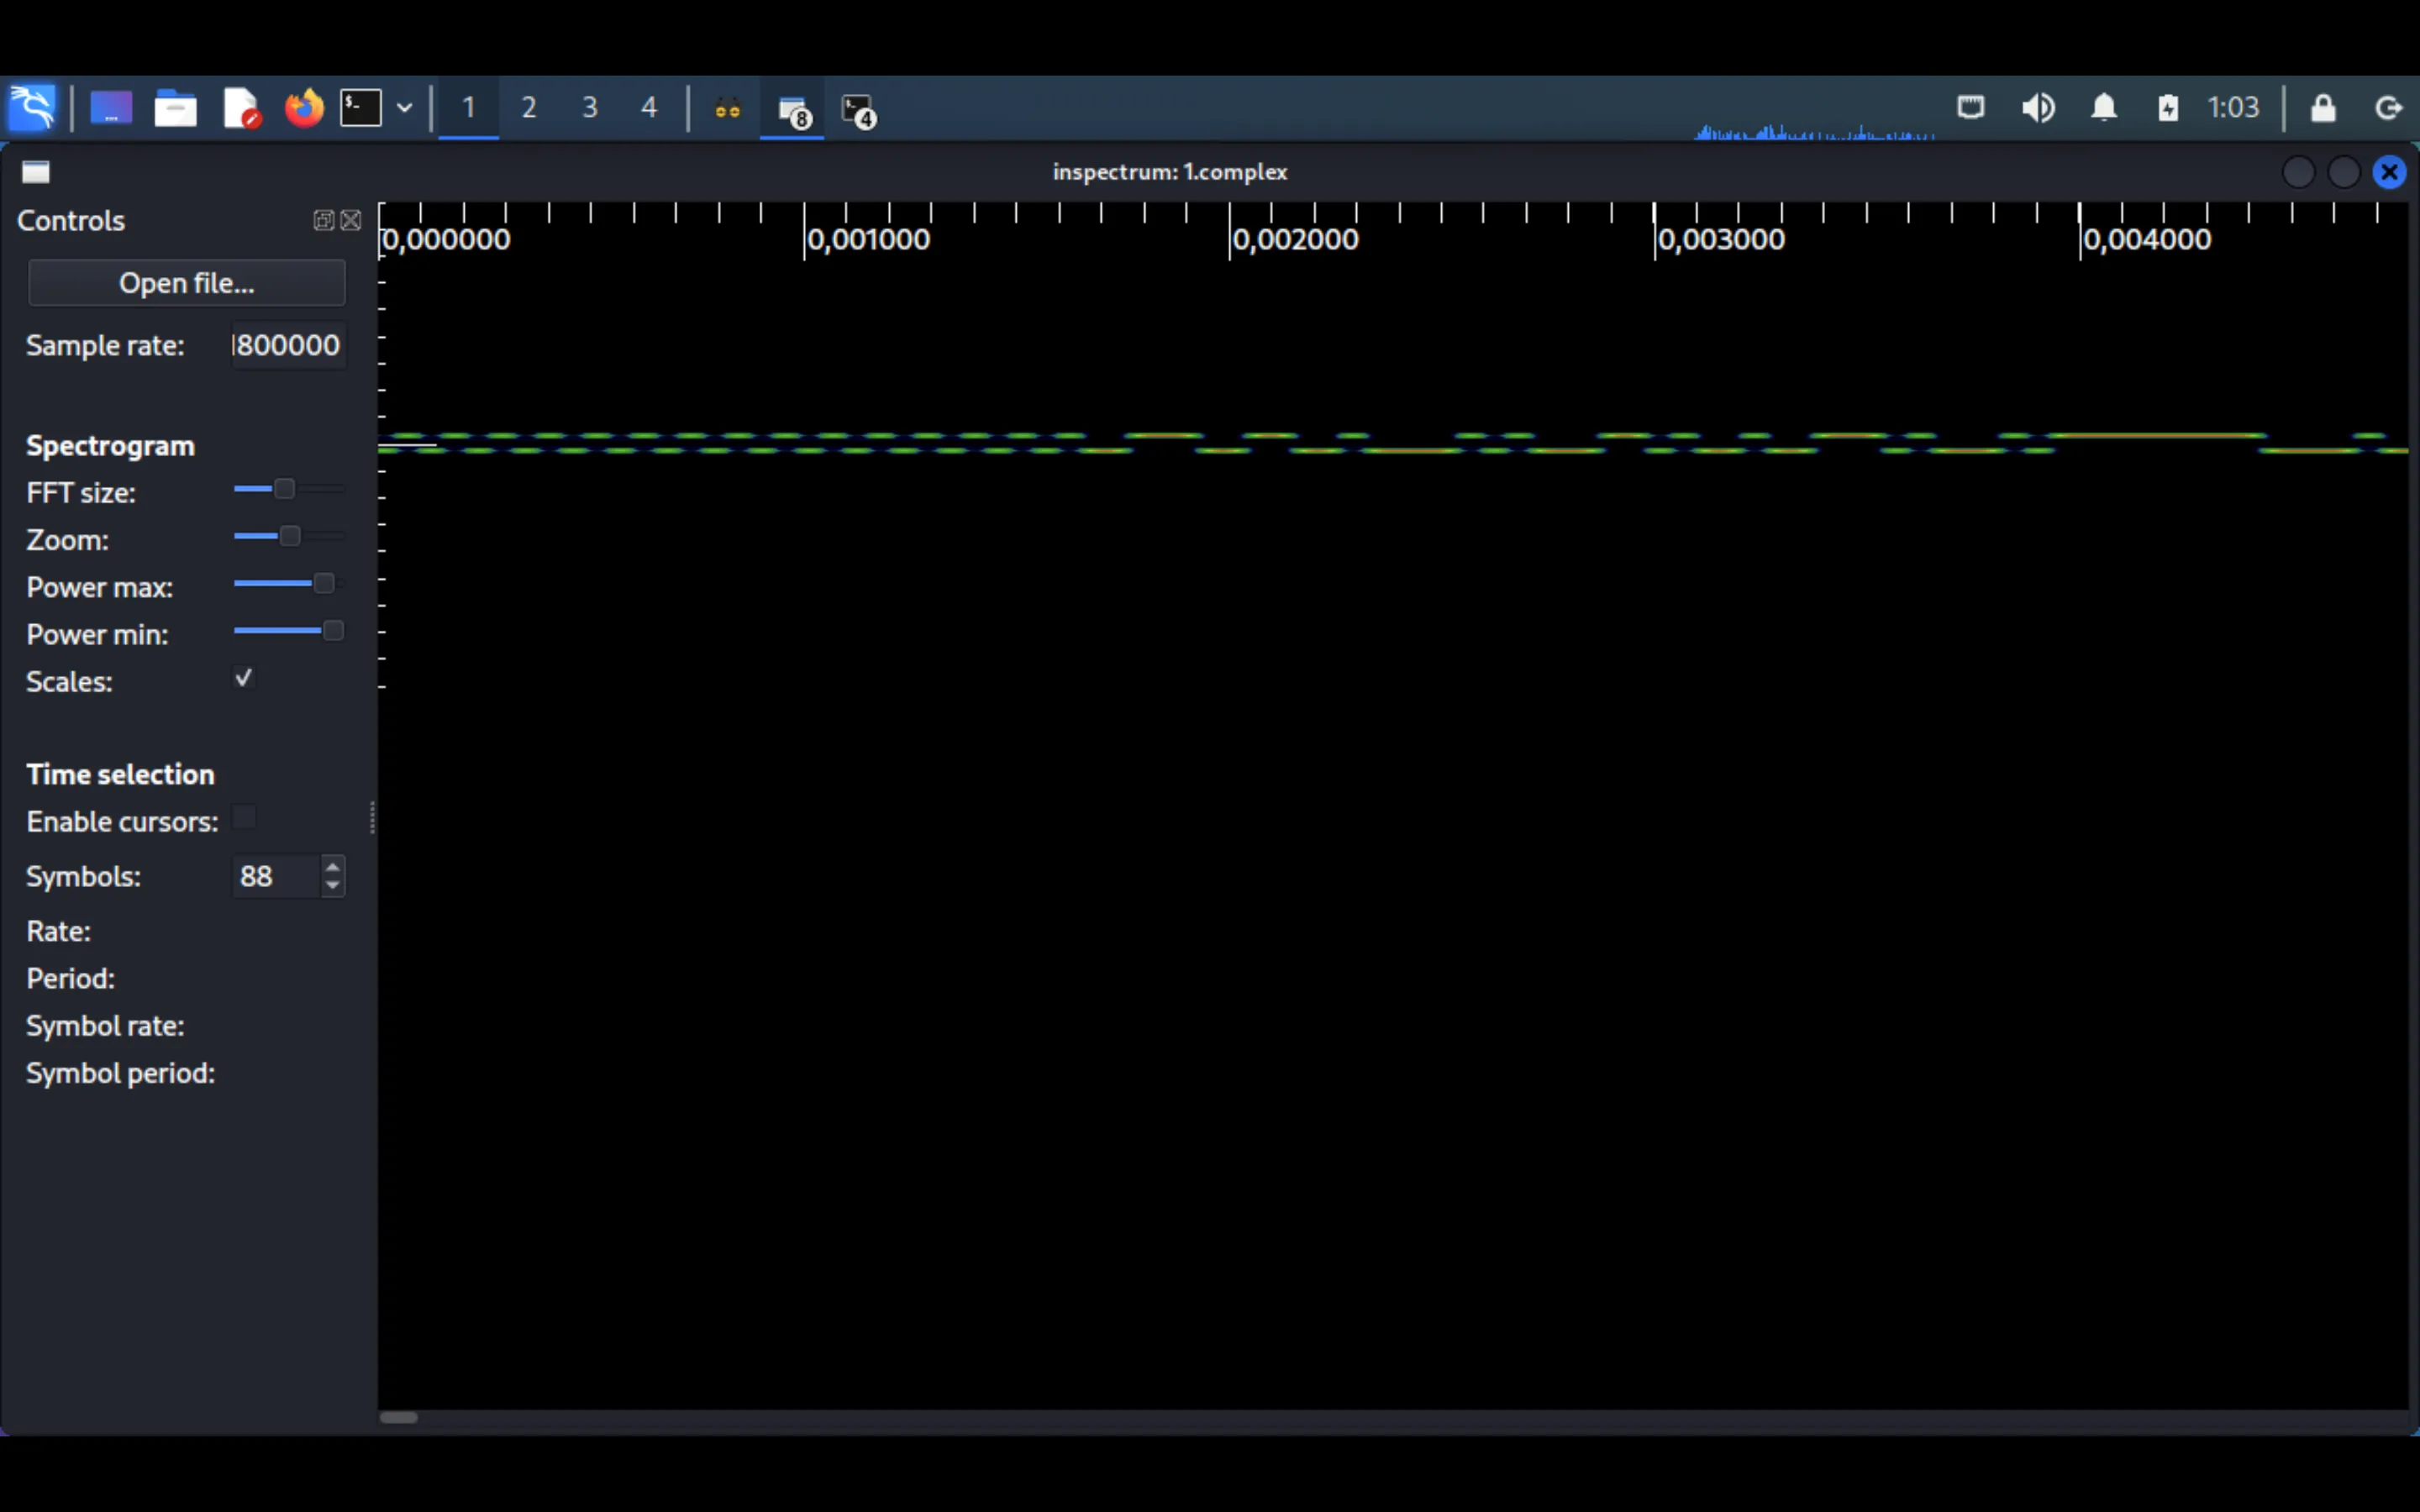2420x1512 pixels.
Task: Adjust the Zoom slider
Action: 289,537
